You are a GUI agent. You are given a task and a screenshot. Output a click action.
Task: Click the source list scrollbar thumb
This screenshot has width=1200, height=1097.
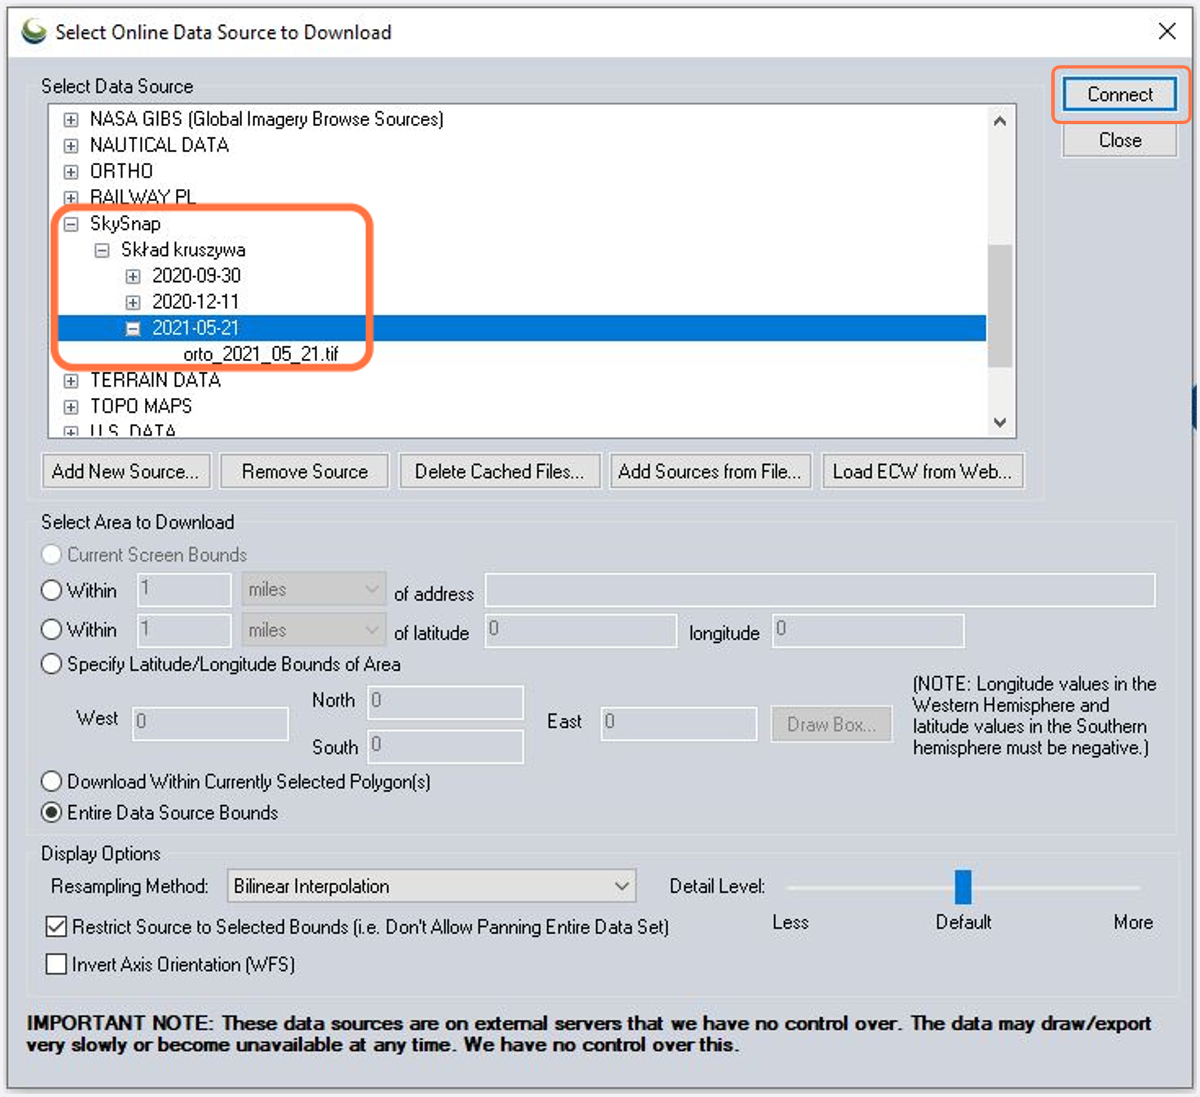pyautogui.click(x=1000, y=306)
